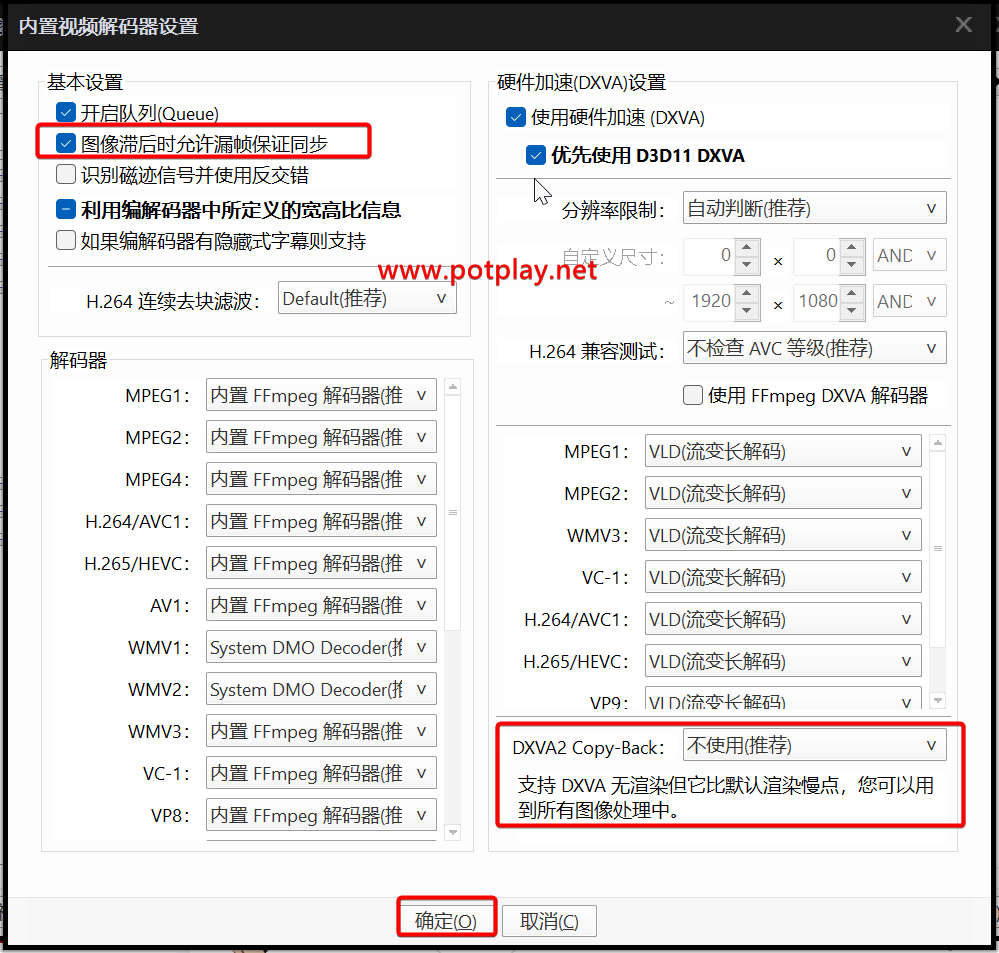This screenshot has height=953, width=999.
Task: Open H.264 连续去块滤波 dropdown
Action: (x=367, y=298)
